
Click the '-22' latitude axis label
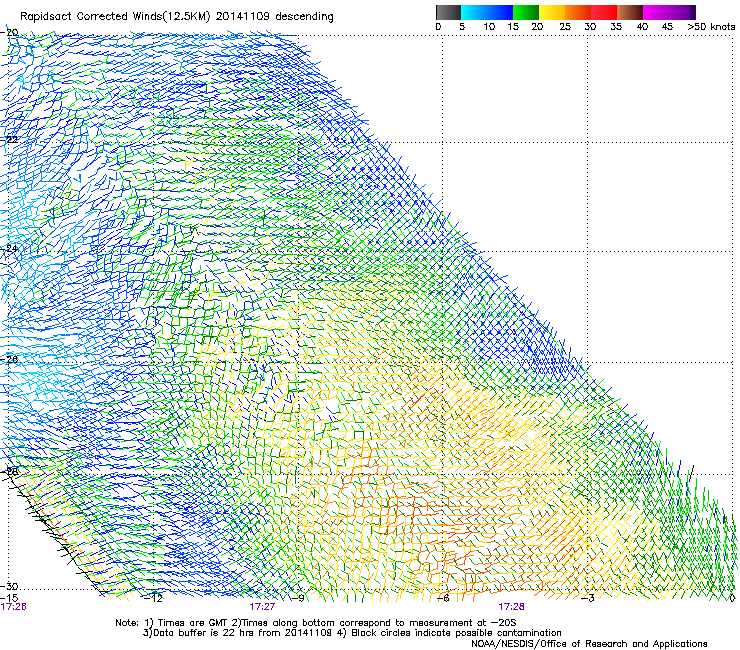9,140
